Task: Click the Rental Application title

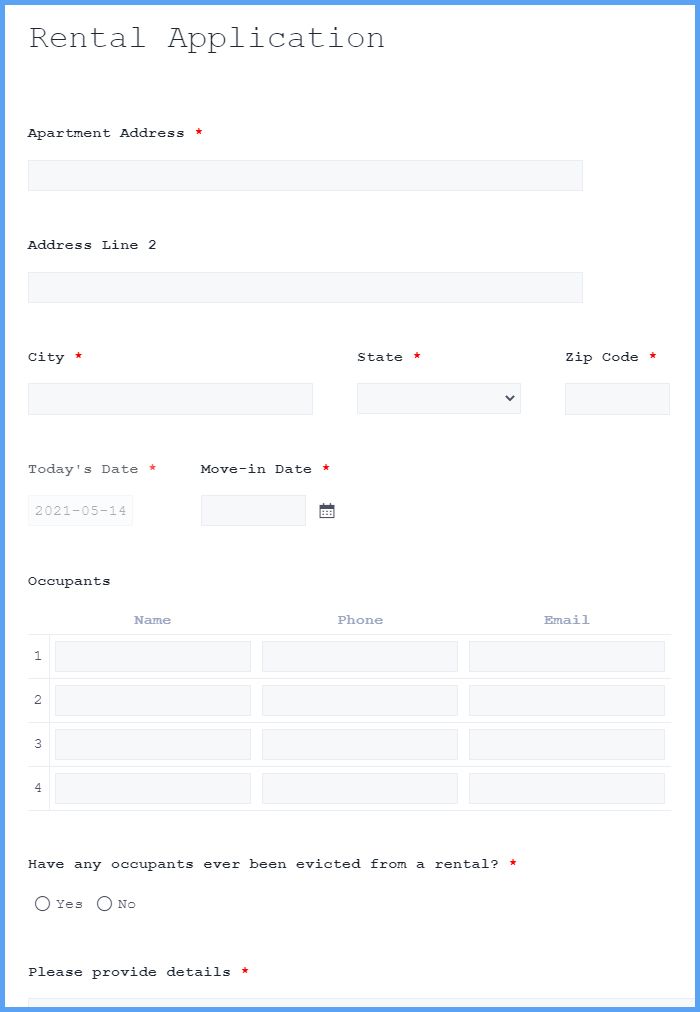Action: tap(206, 38)
